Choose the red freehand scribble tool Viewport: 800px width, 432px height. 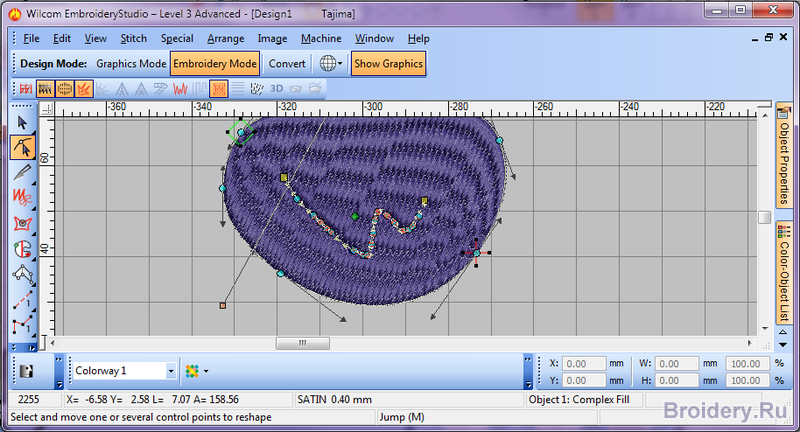[22, 198]
